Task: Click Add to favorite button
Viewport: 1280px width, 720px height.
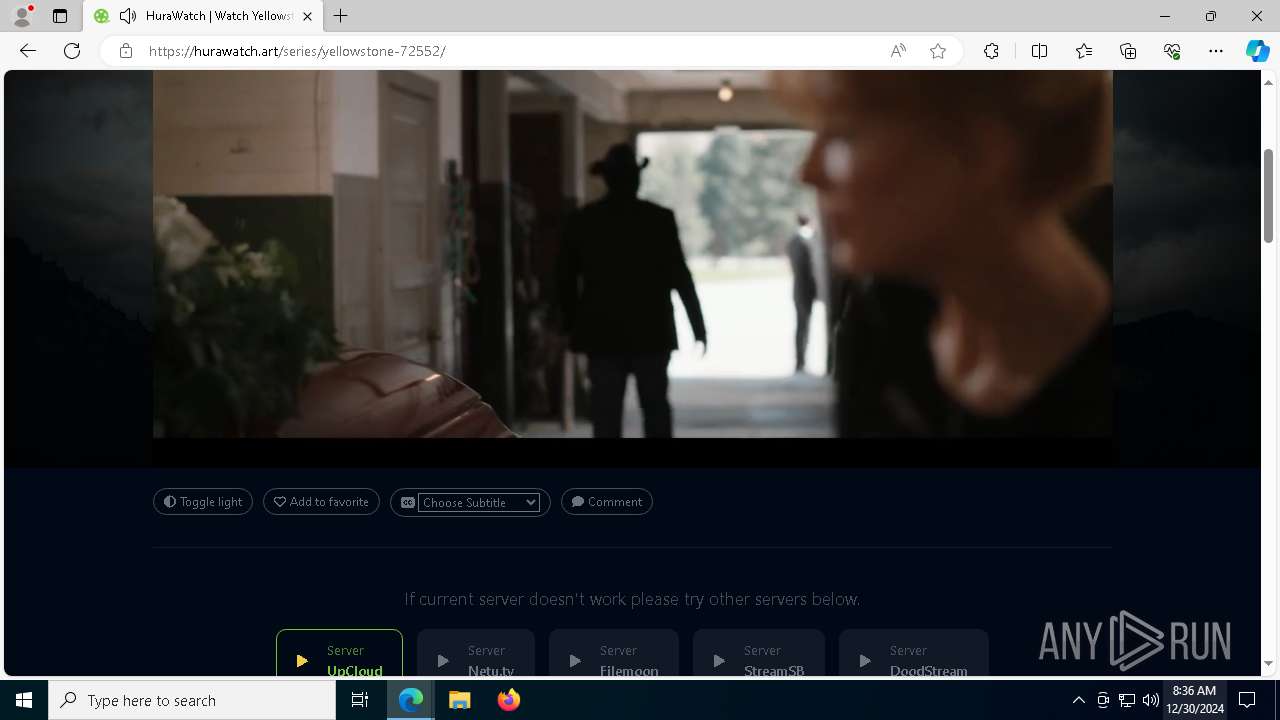Action: (321, 502)
